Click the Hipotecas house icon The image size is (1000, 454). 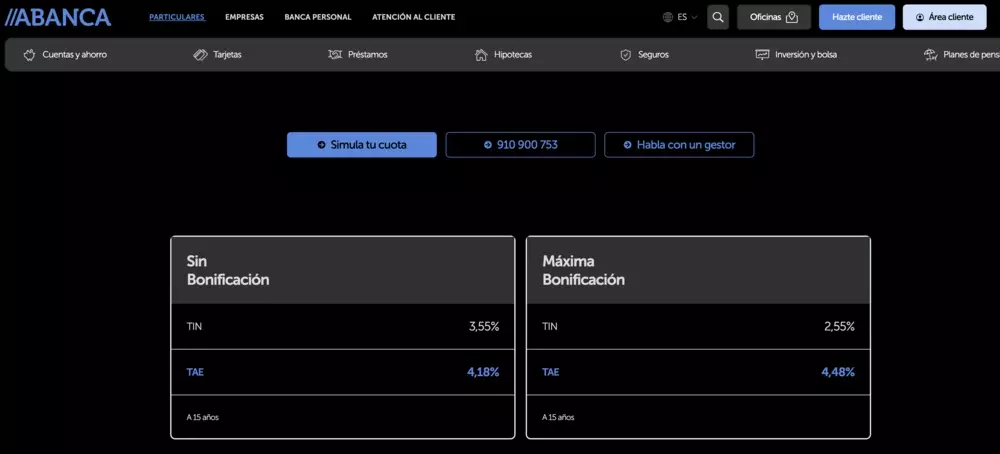pyautogui.click(x=482, y=55)
